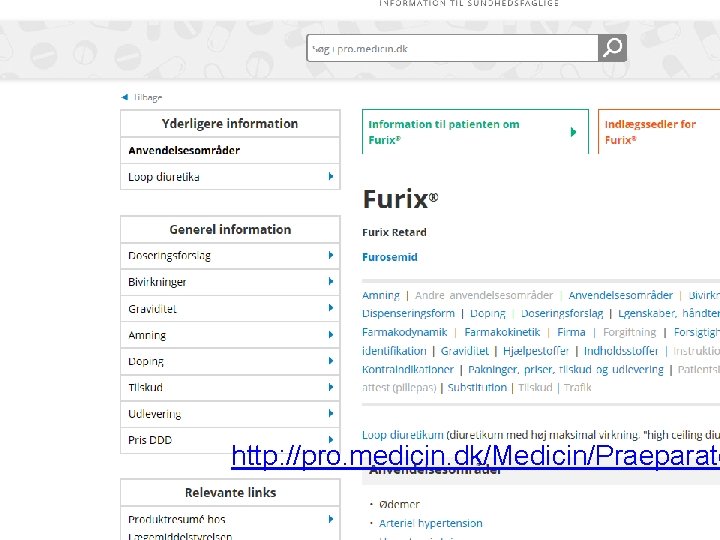Select Tilskud sidebar menu item

[230, 388]
